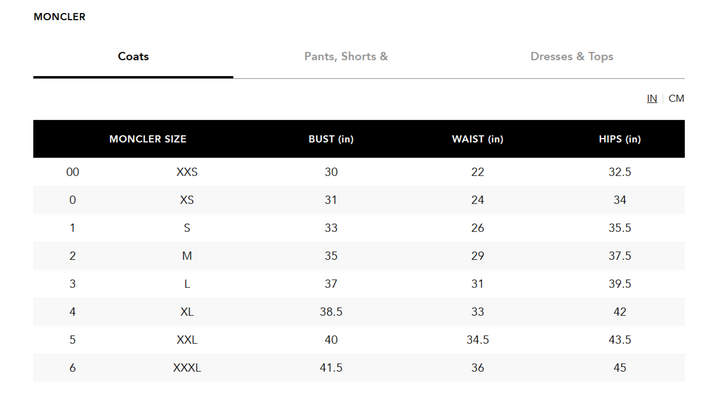720x414 pixels.
Task: Open the Pants, Shorts & tab
Action: (x=346, y=57)
